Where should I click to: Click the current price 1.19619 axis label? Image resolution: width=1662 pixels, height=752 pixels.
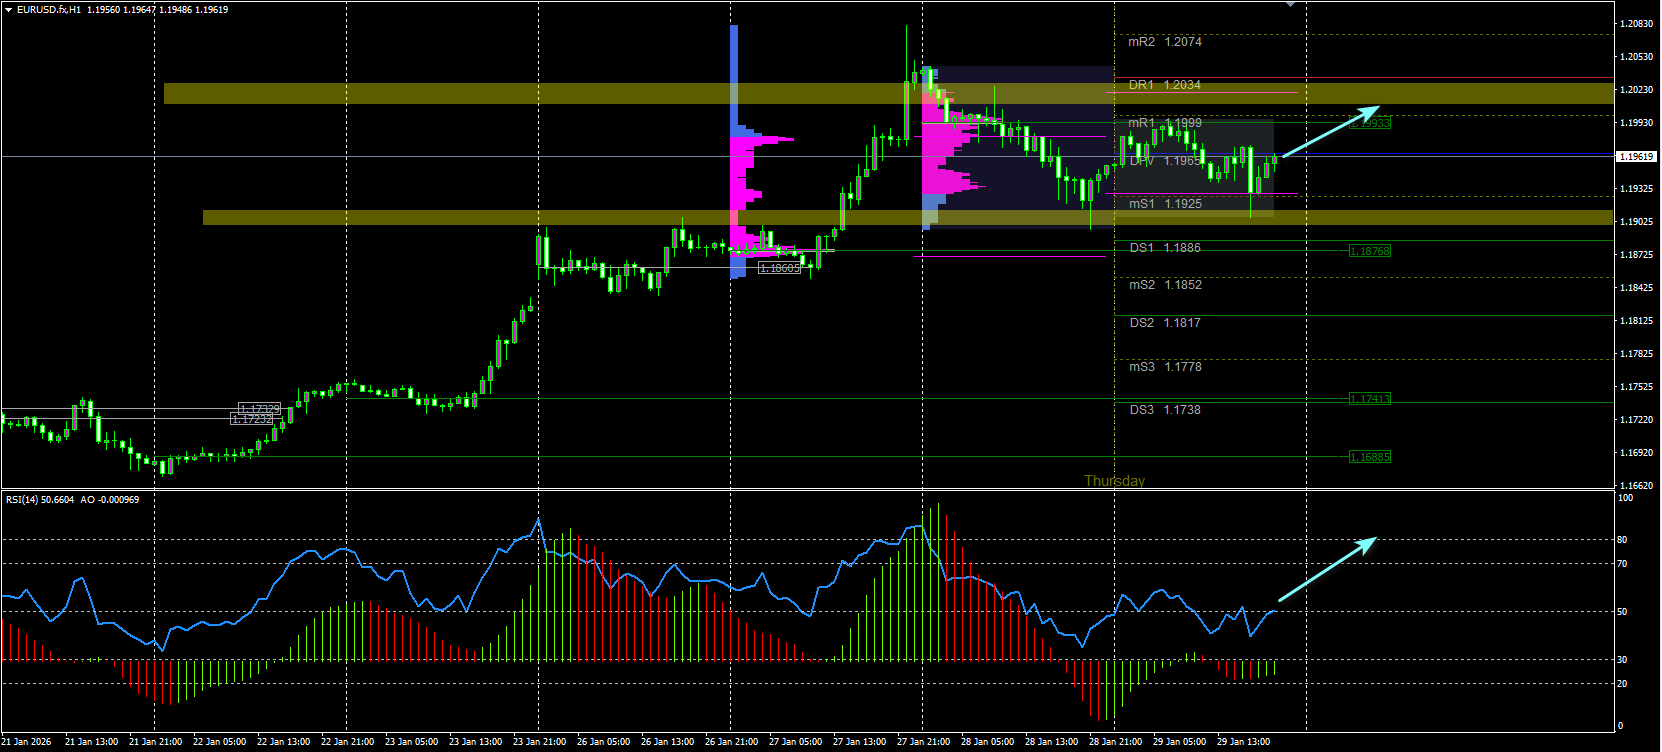[x=1636, y=157]
